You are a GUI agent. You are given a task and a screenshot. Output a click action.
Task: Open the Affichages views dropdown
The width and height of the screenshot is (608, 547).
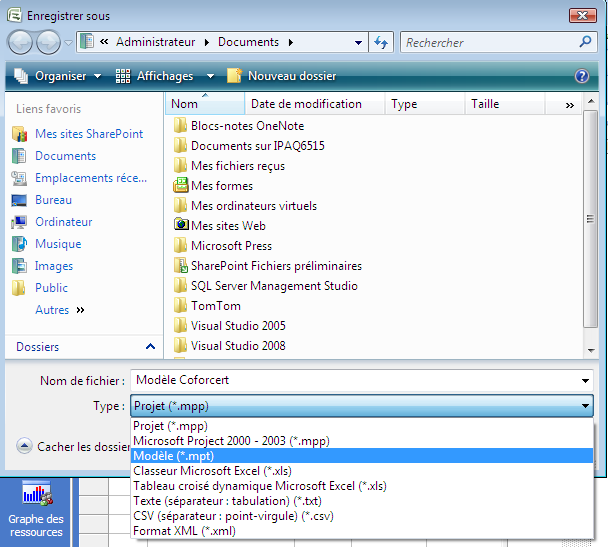click(166, 76)
